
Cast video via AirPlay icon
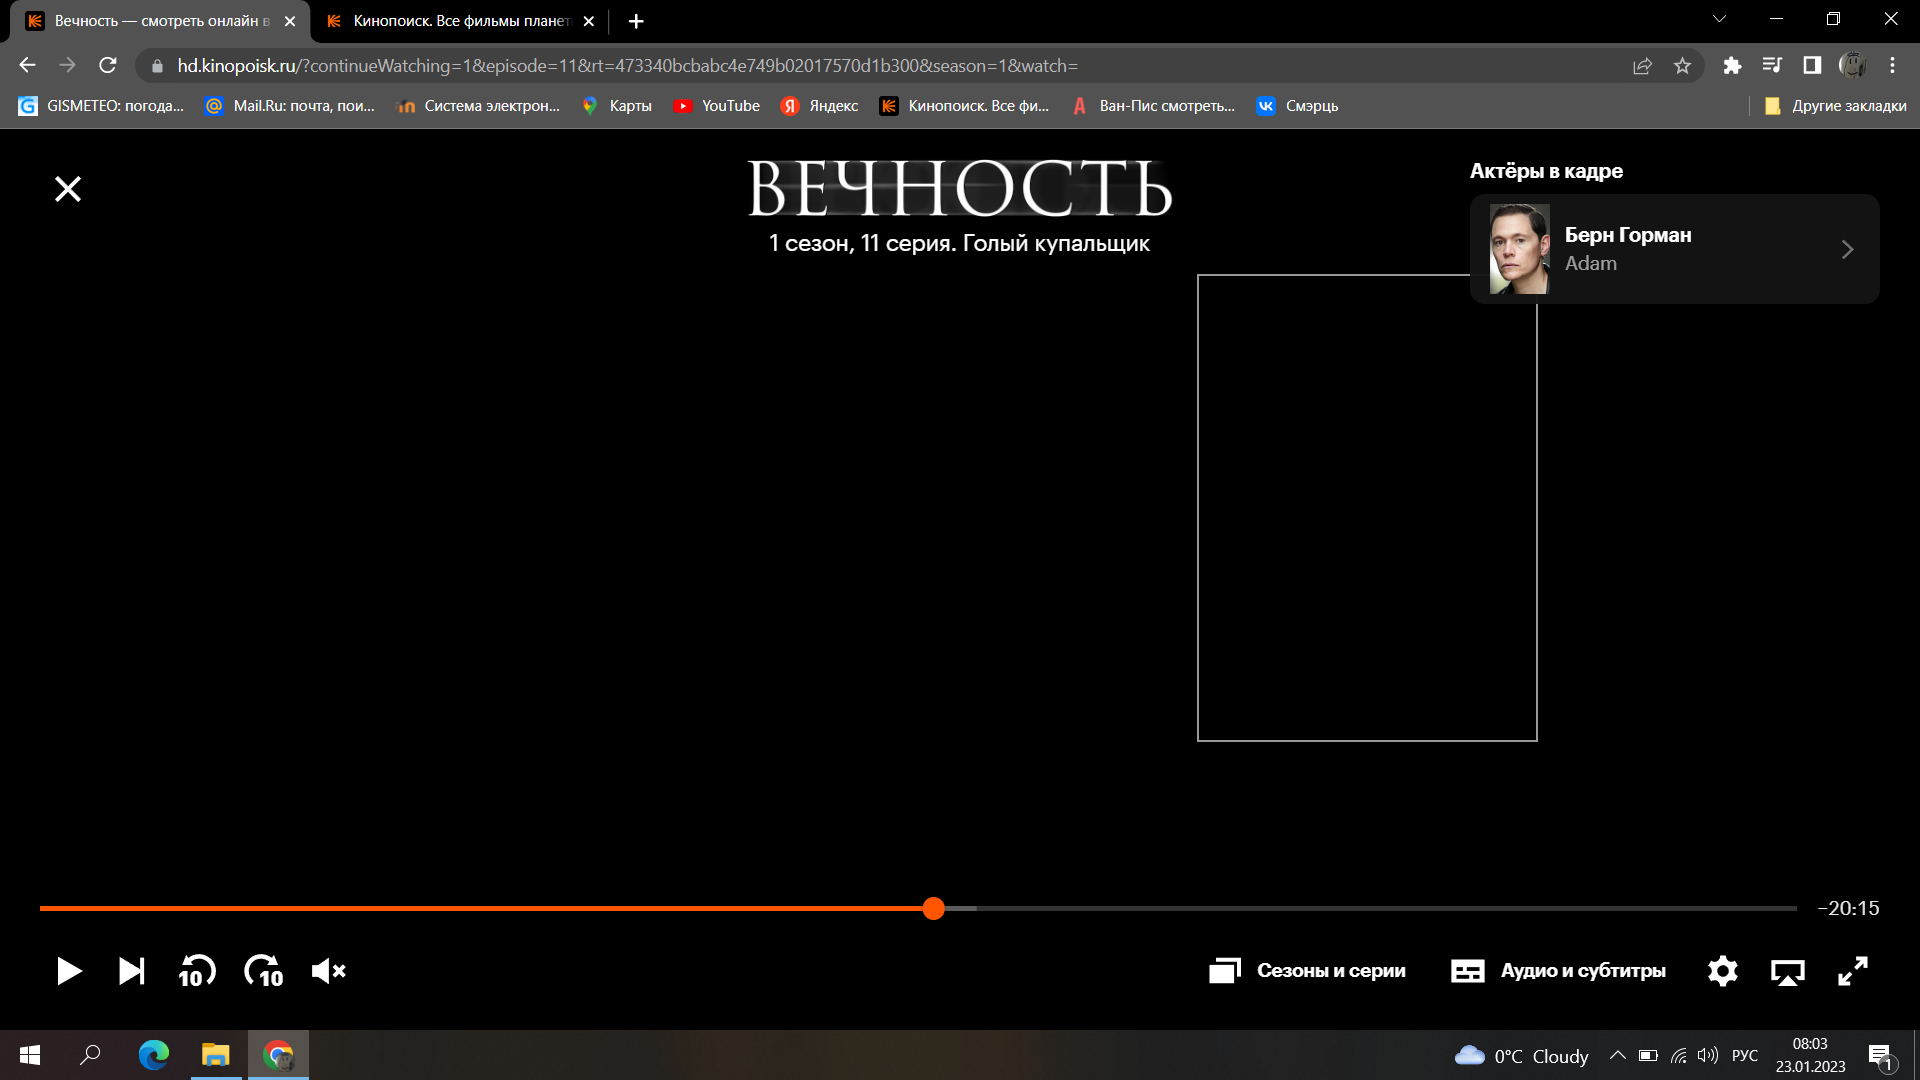(x=1787, y=971)
